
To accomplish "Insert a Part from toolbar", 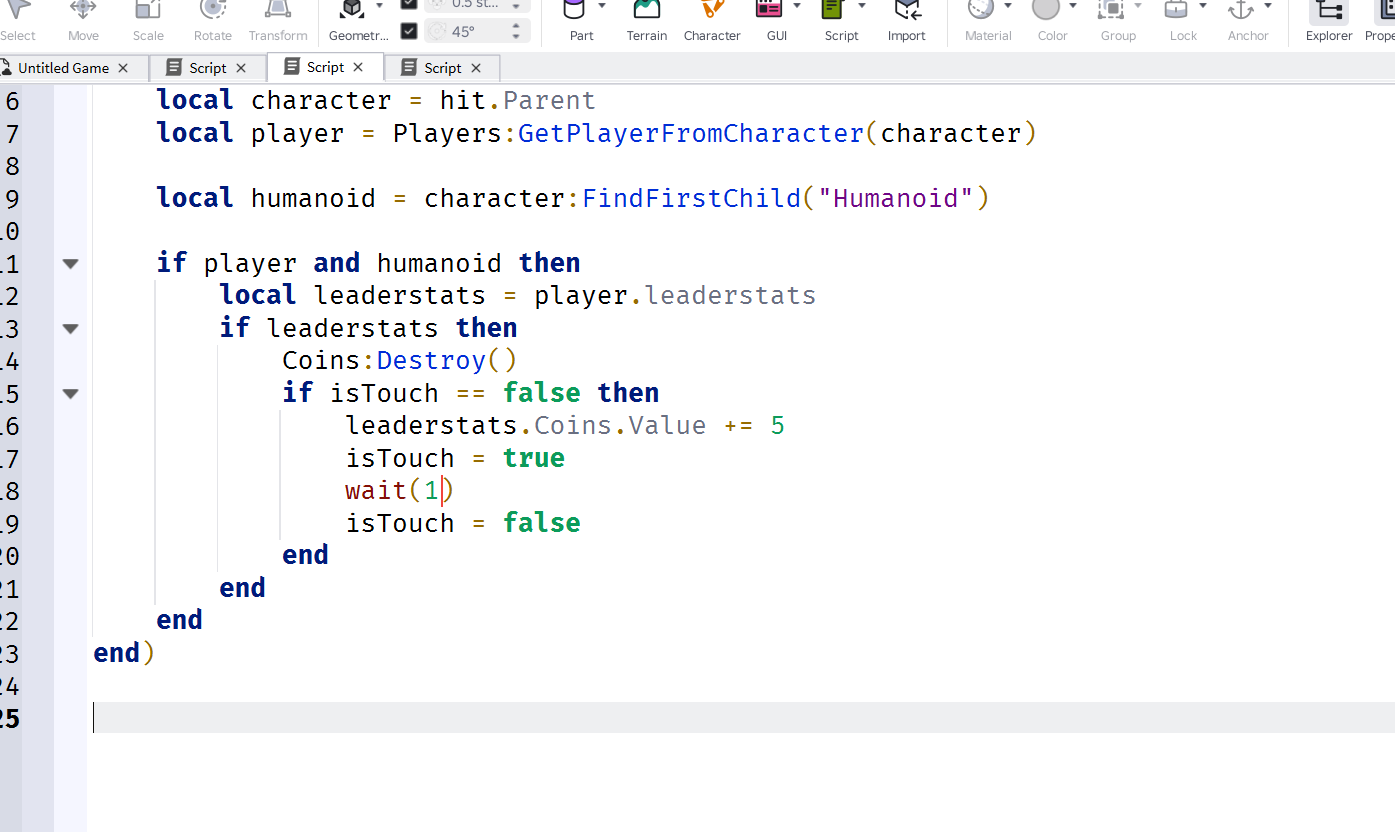I will (x=574, y=12).
